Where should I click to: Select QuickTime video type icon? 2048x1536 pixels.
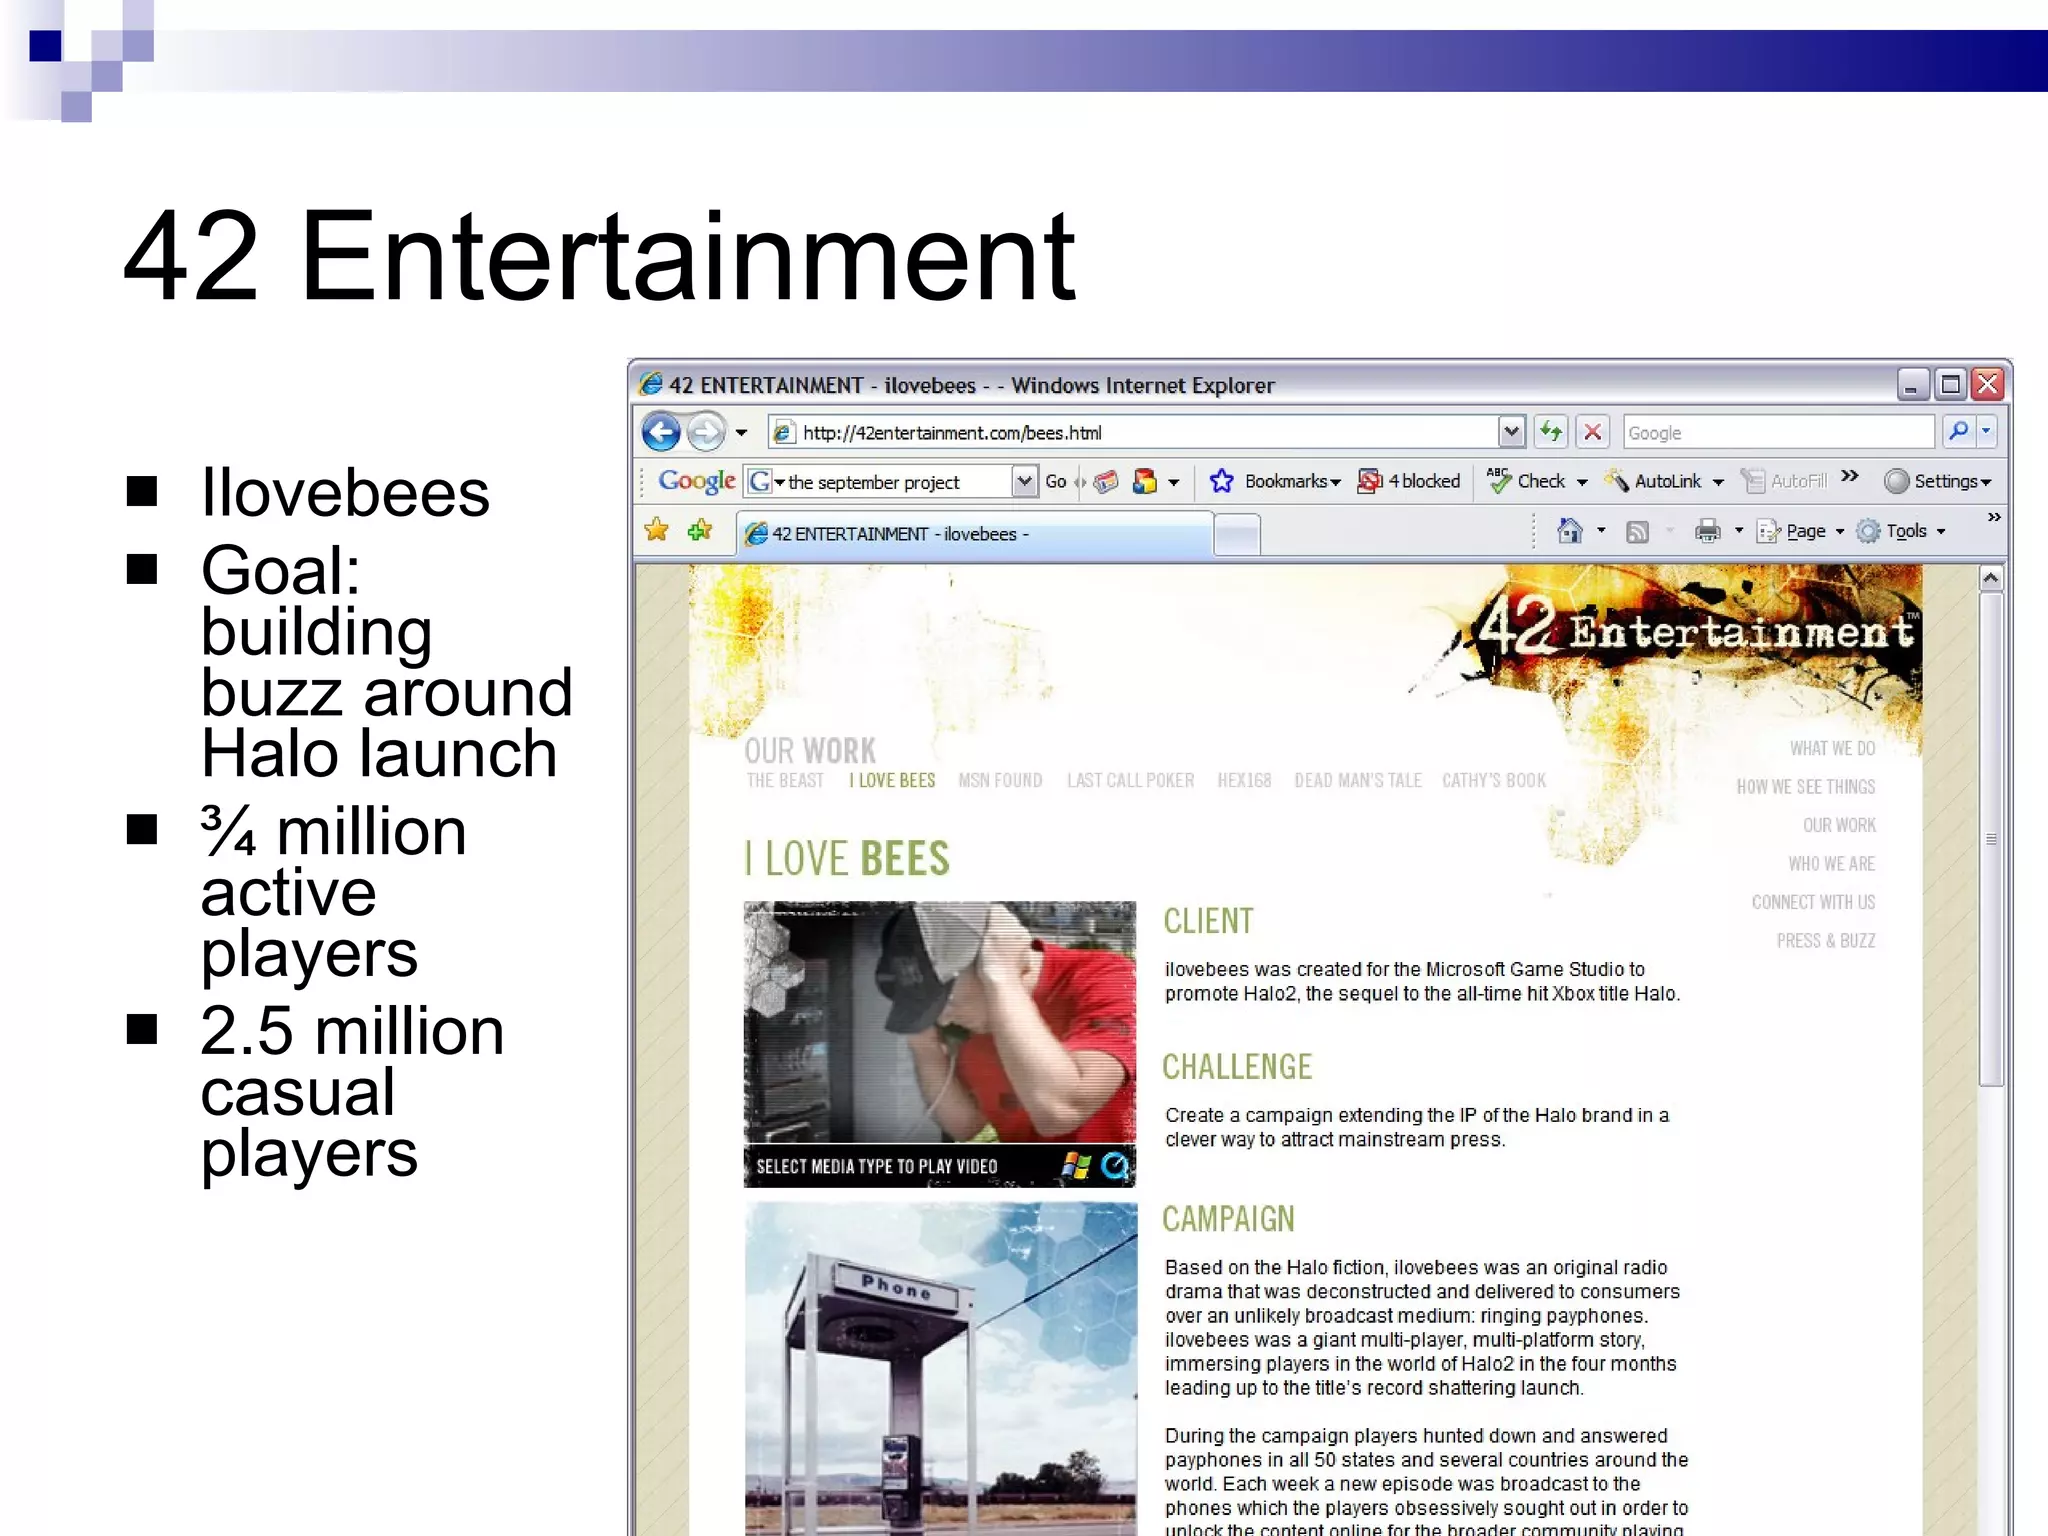click(x=1115, y=1165)
